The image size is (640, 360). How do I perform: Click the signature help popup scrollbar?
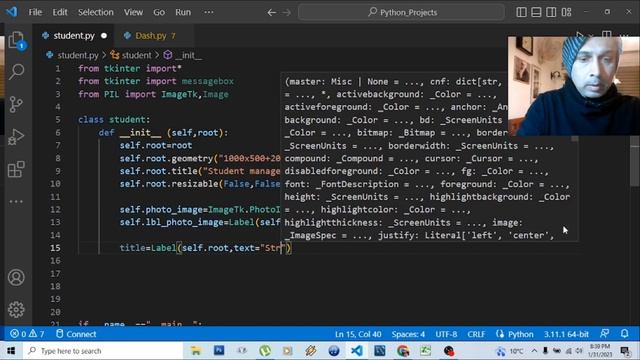[x=575, y=139]
